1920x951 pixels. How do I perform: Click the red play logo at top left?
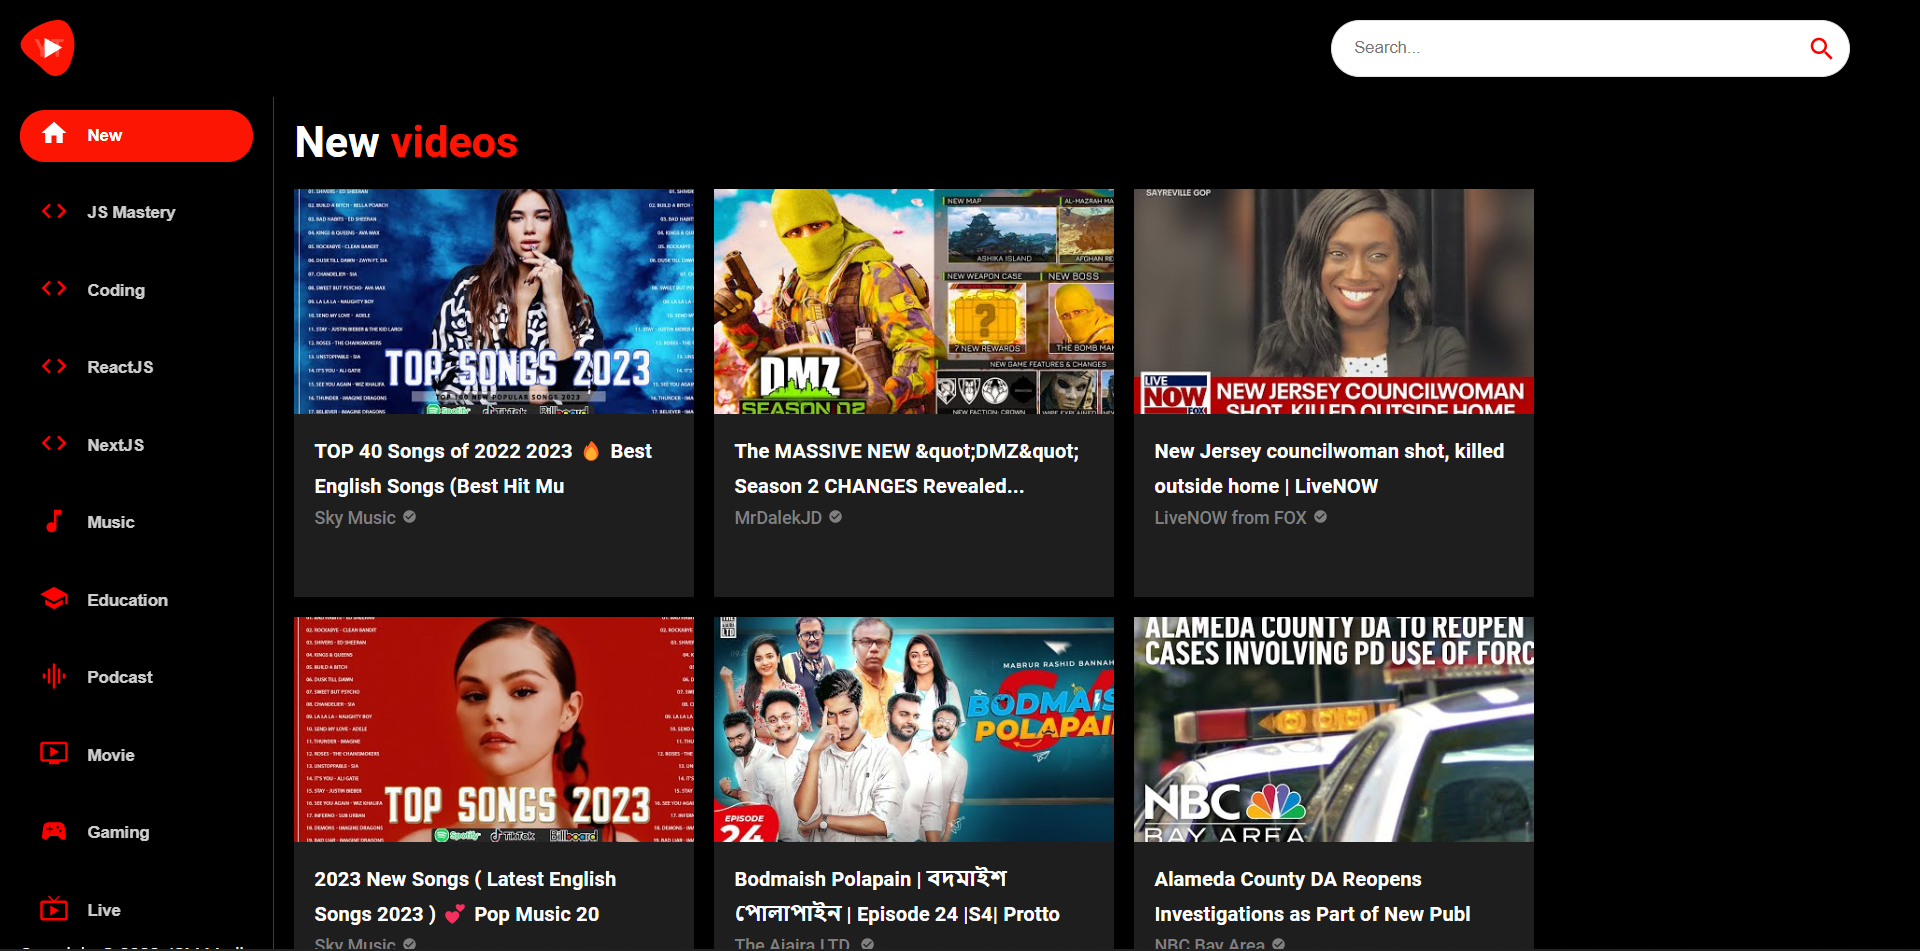48,47
